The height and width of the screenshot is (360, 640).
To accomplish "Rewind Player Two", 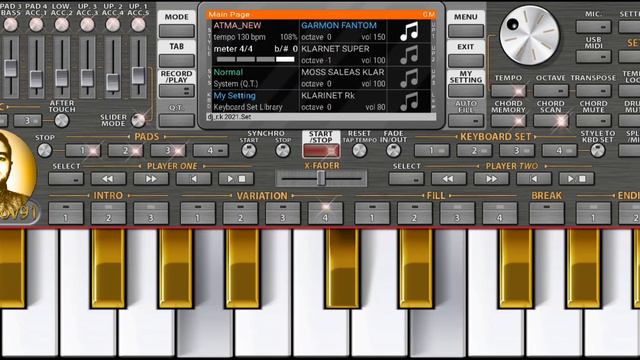I will [x=449, y=179].
